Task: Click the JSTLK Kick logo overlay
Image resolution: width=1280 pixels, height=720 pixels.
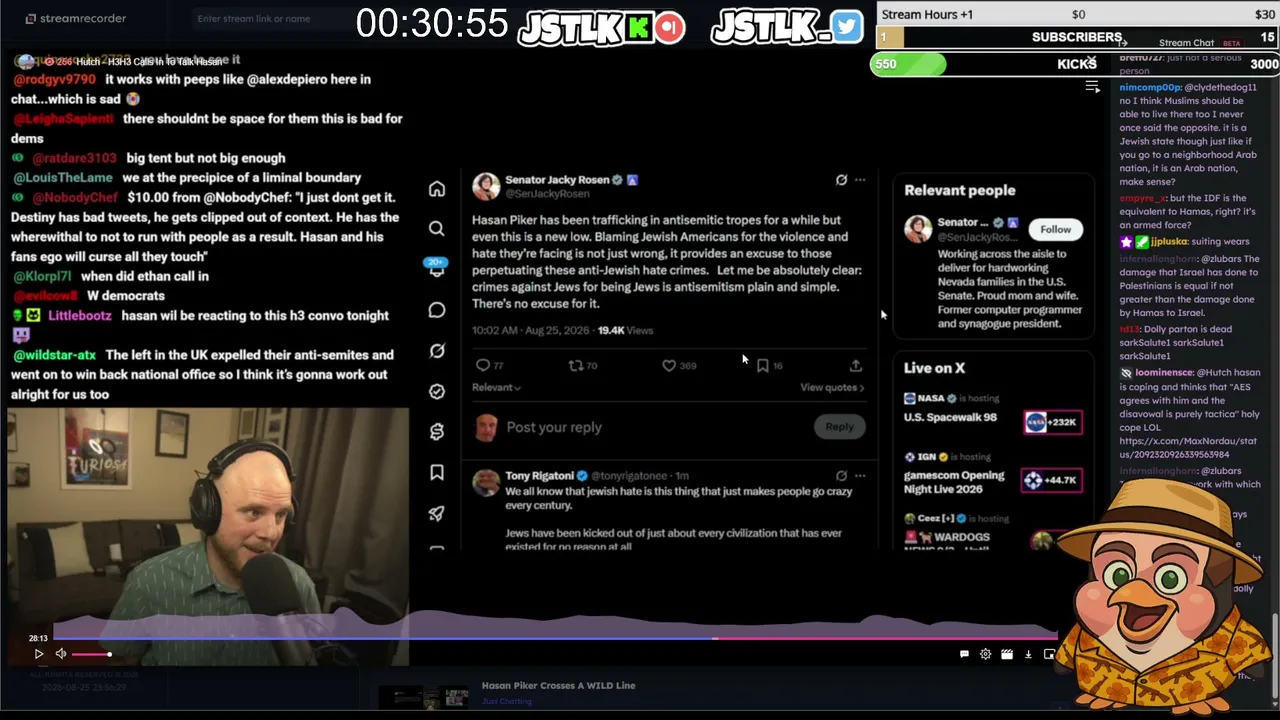Action: pyautogui.click(x=602, y=28)
